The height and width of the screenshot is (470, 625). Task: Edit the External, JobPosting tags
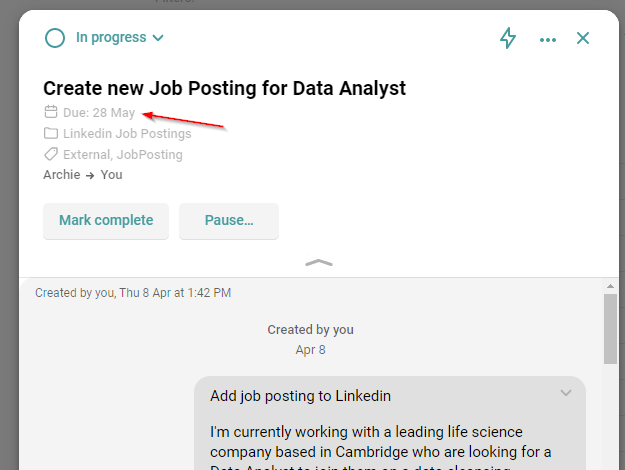(123, 155)
